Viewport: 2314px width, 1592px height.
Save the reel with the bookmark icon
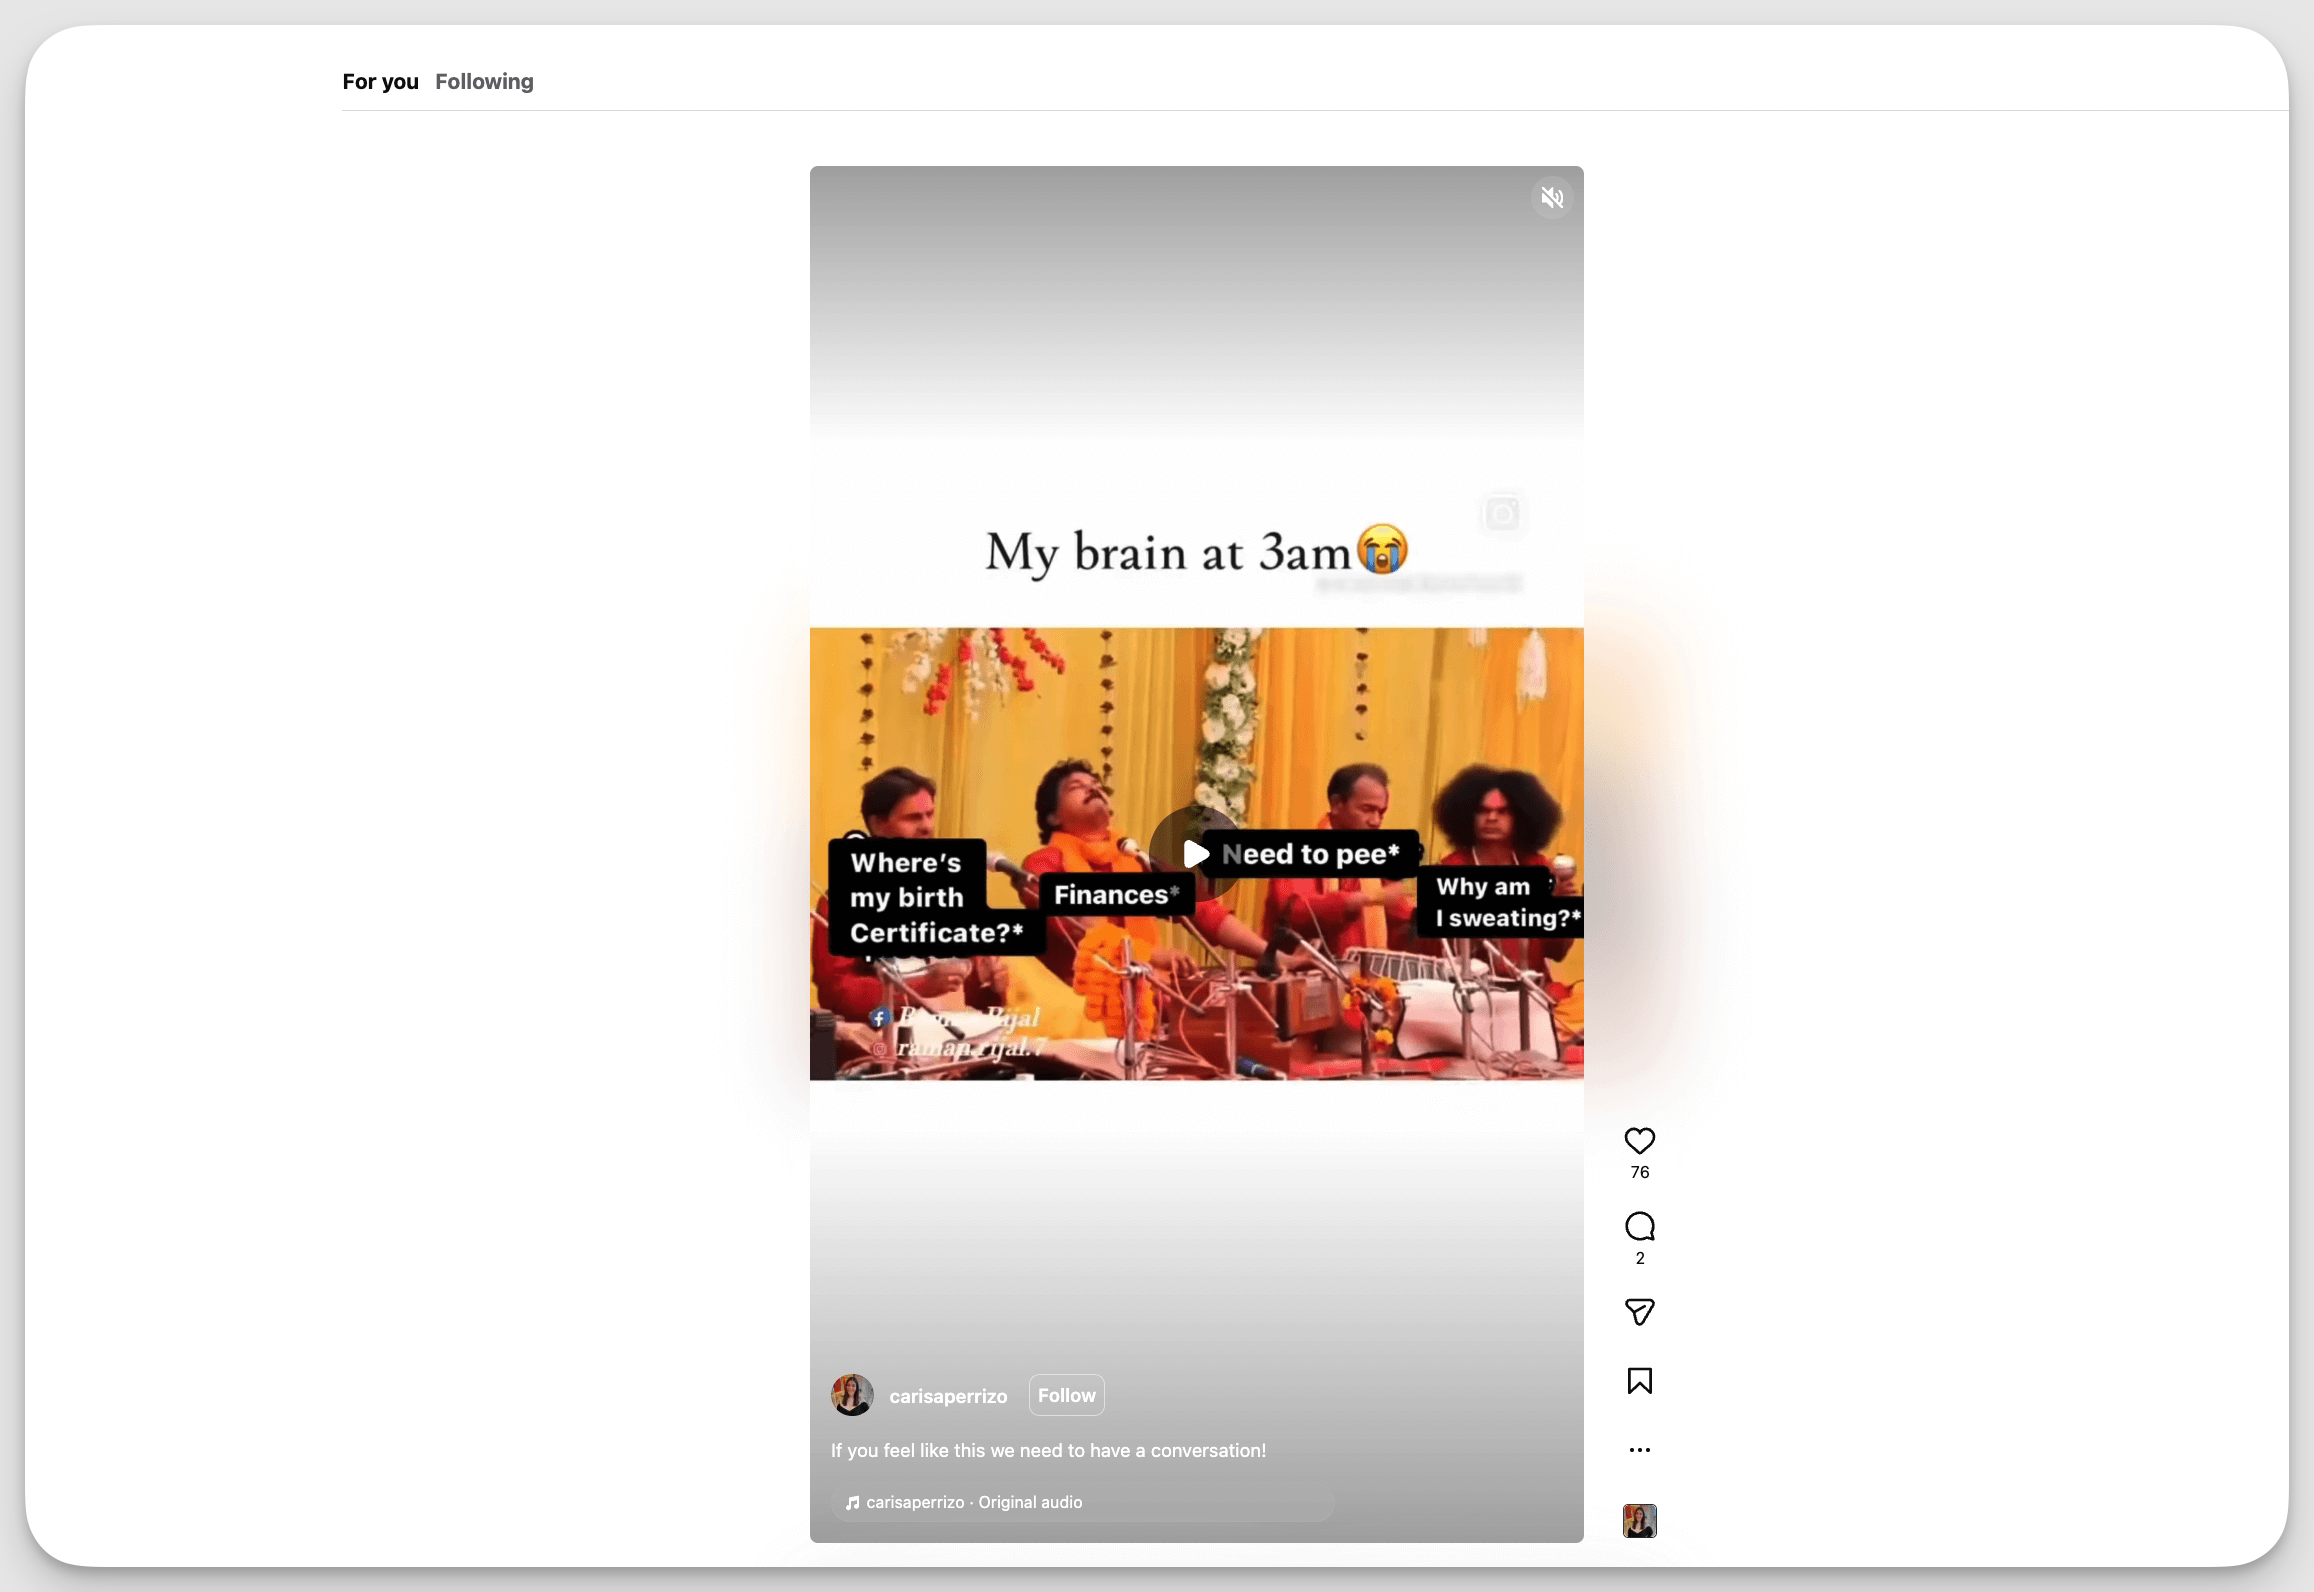coord(1638,1380)
